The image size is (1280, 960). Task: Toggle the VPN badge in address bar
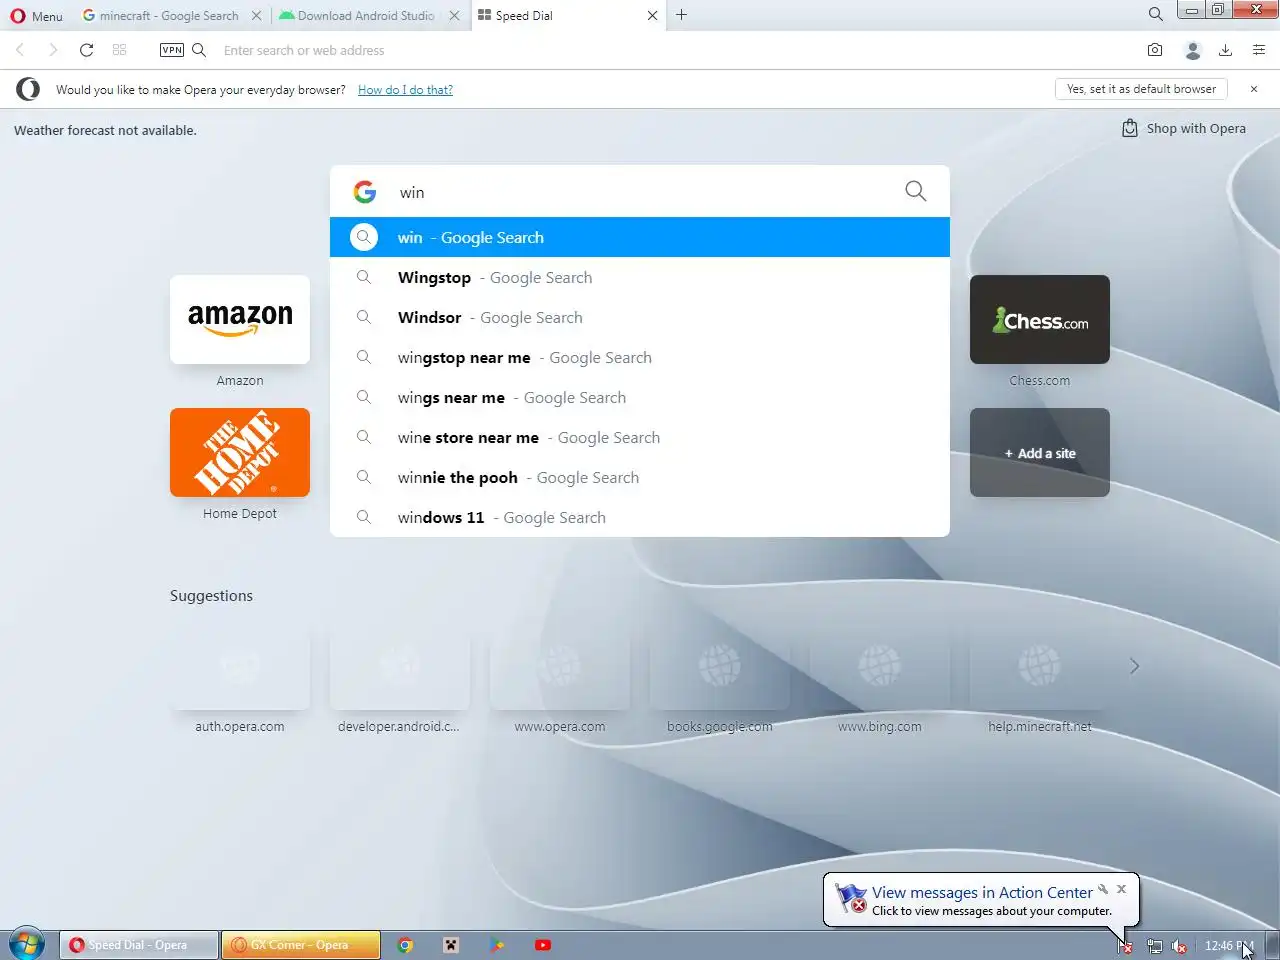tap(172, 50)
